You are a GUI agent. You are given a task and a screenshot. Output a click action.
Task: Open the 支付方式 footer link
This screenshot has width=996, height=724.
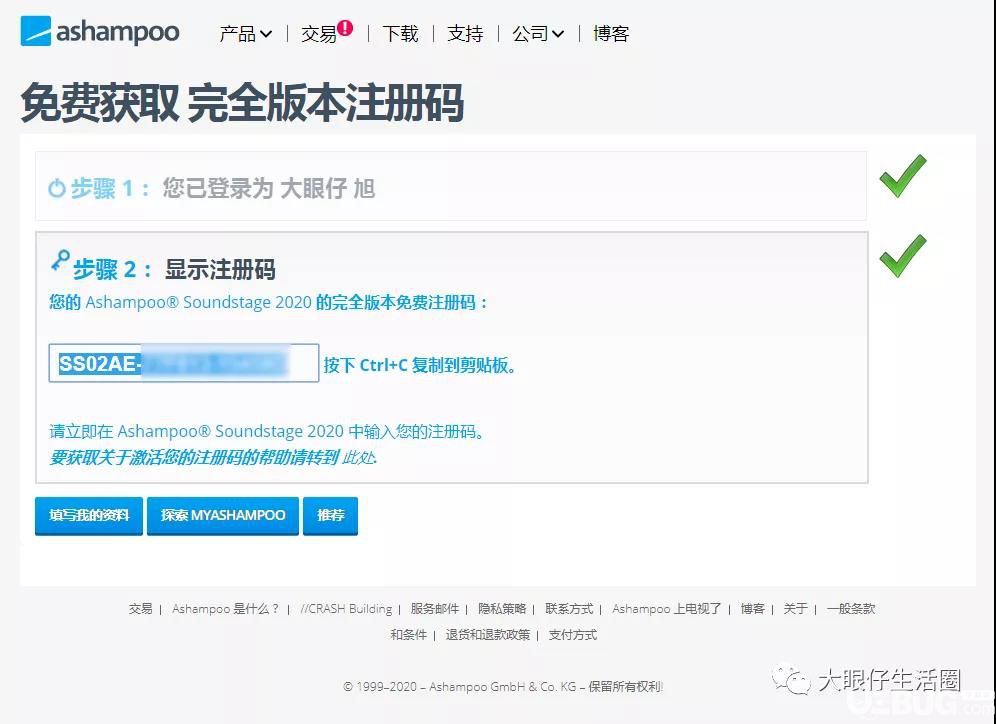(x=573, y=634)
